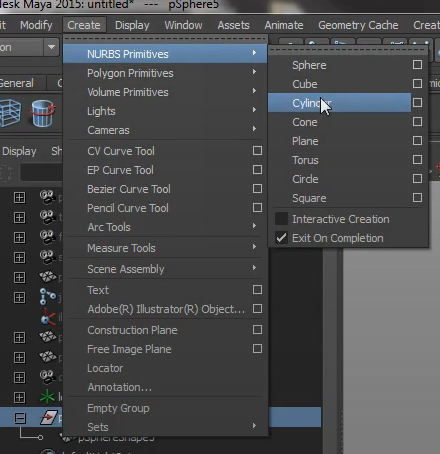Open Torus options box

point(417,160)
